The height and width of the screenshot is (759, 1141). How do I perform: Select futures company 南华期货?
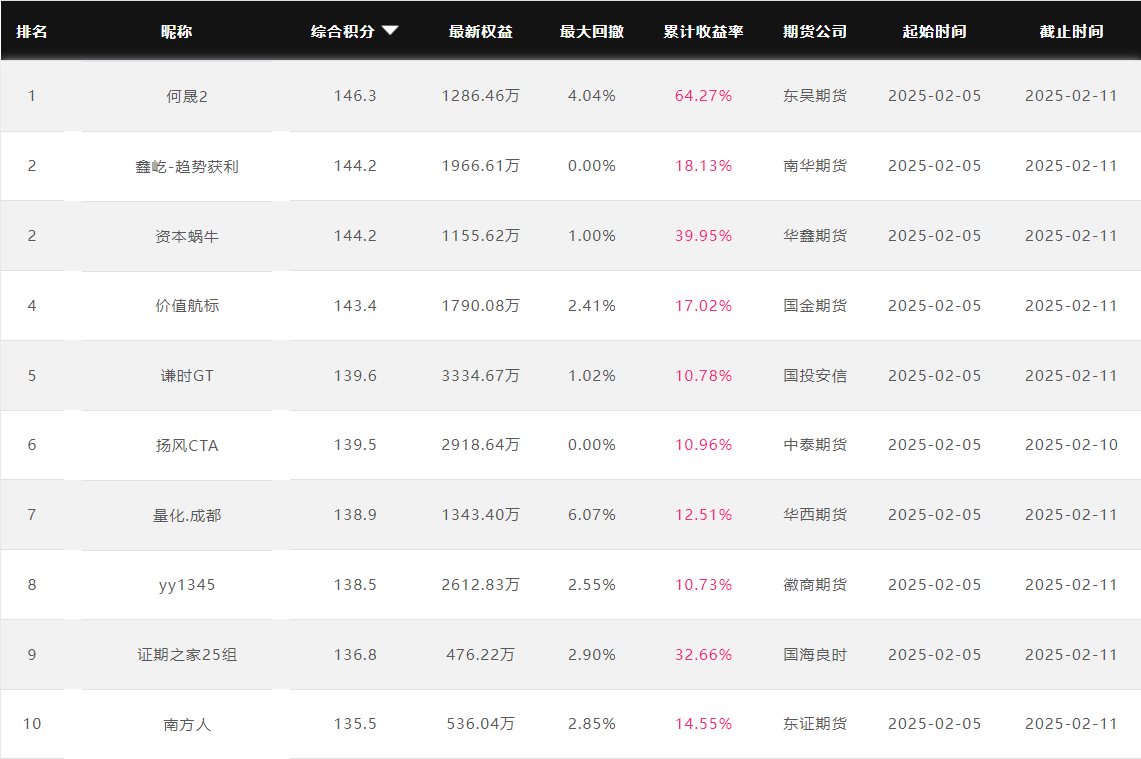[815, 166]
